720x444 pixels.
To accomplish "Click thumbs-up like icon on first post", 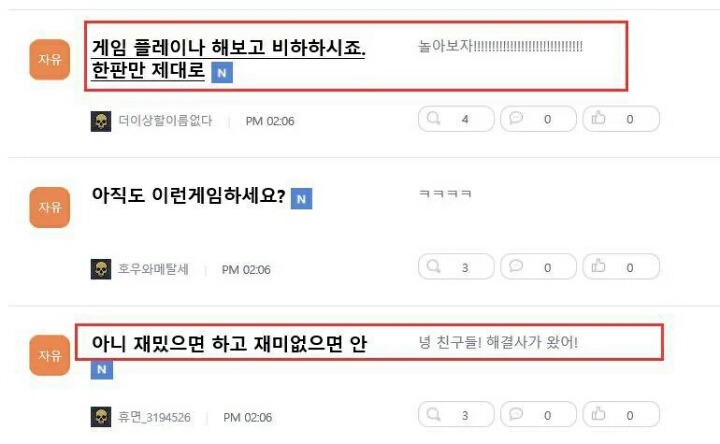I will pyautogui.click(x=598, y=118).
